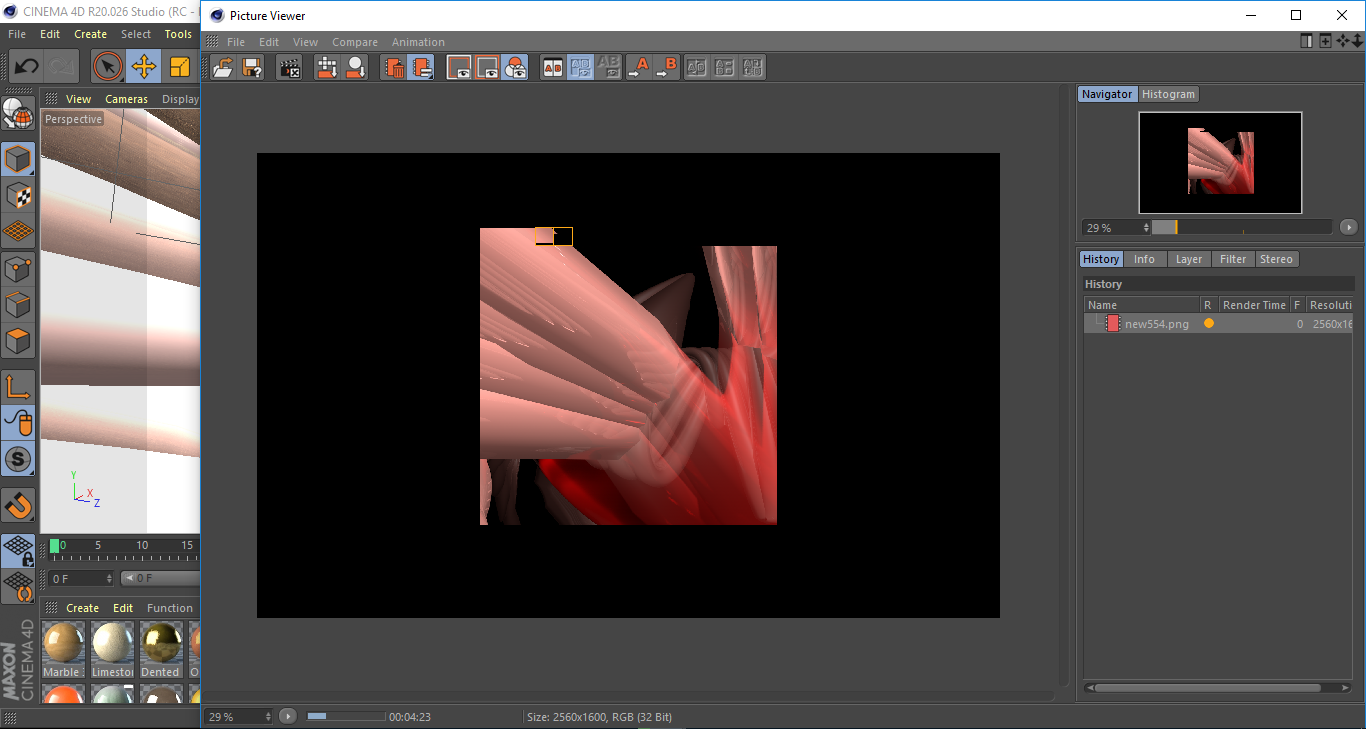Click the 0 F frame stepper field

click(x=82, y=578)
